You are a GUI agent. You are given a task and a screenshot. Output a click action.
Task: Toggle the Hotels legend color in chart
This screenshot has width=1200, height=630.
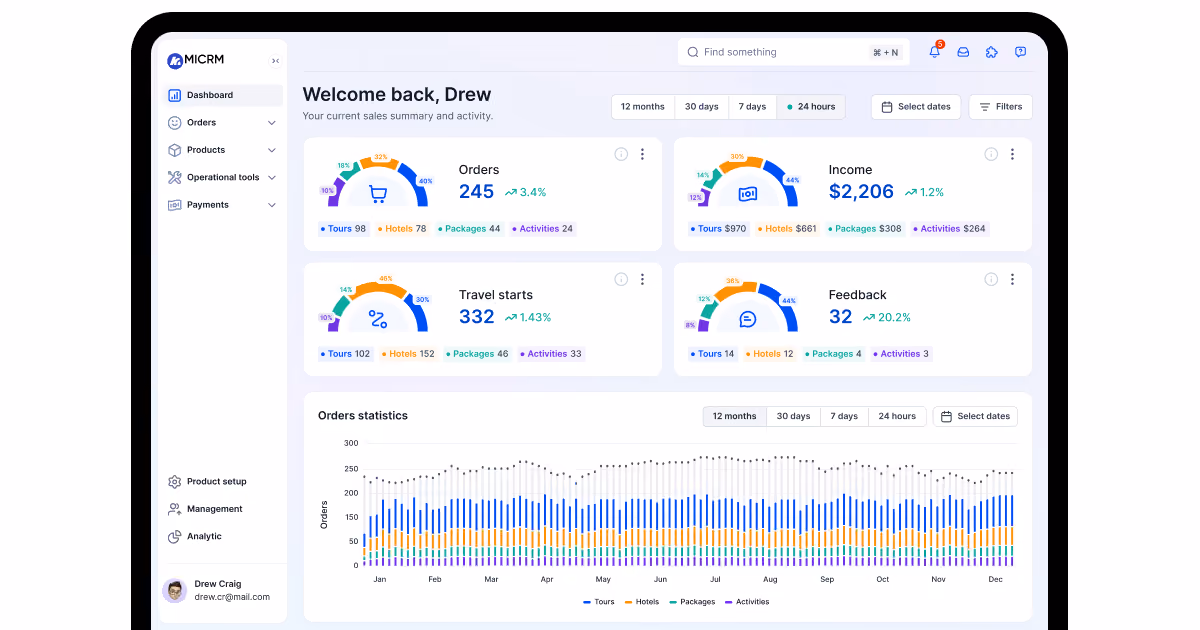tap(629, 602)
